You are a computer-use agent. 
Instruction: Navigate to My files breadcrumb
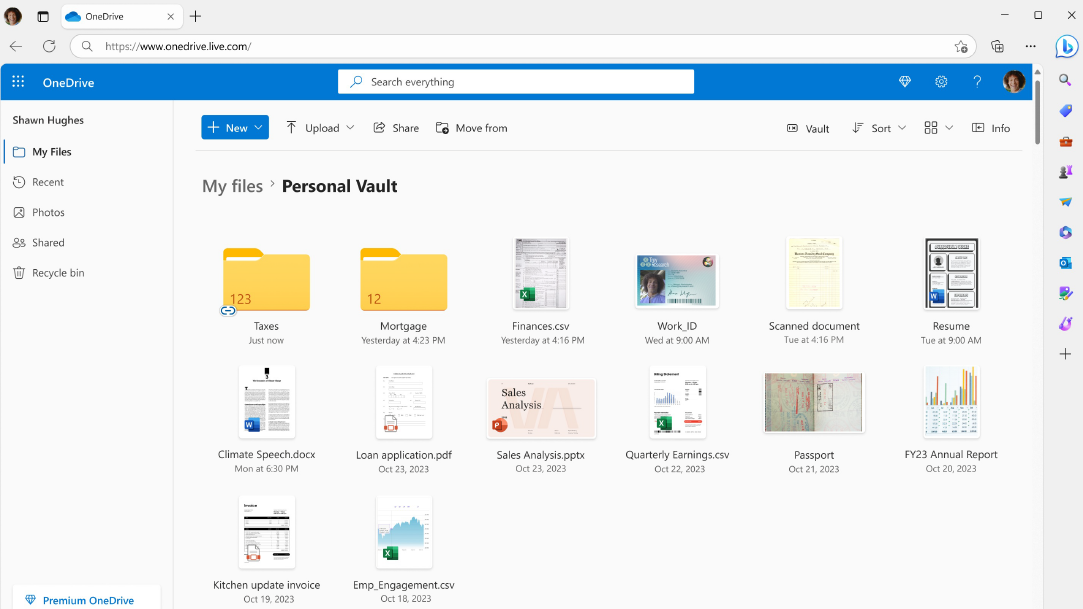pyautogui.click(x=232, y=186)
